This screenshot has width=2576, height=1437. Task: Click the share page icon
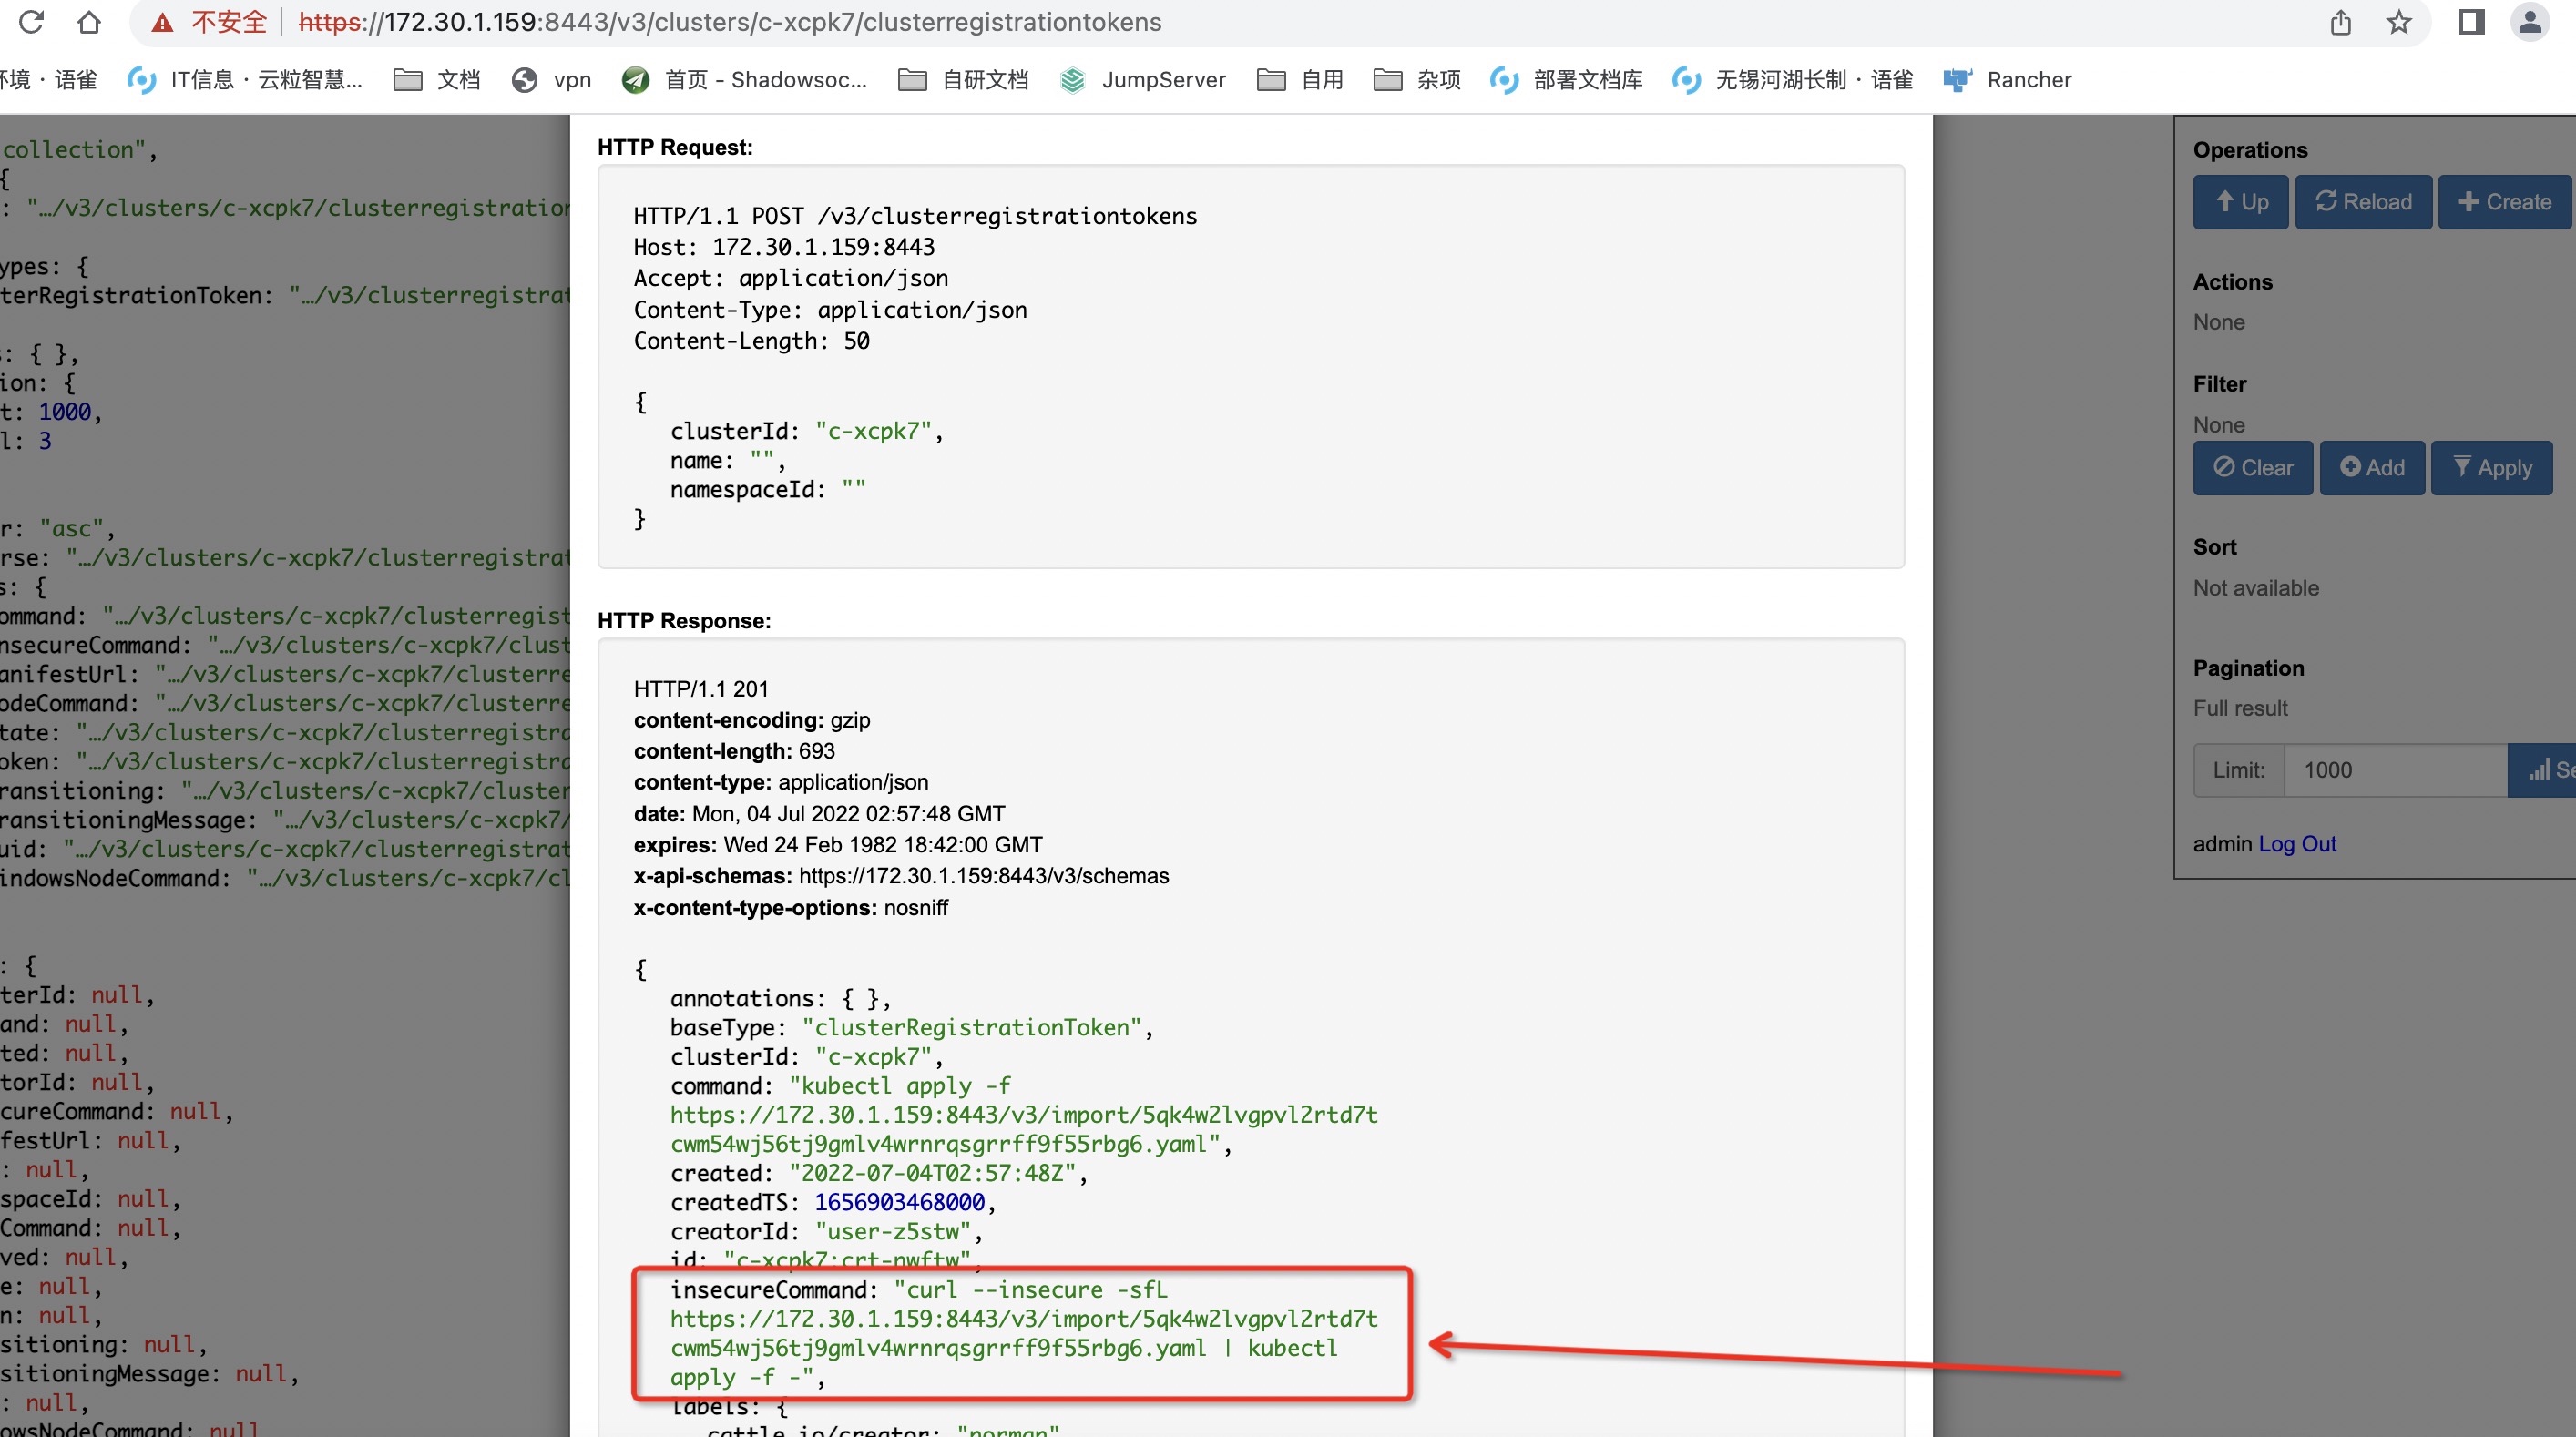[2340, 22]
